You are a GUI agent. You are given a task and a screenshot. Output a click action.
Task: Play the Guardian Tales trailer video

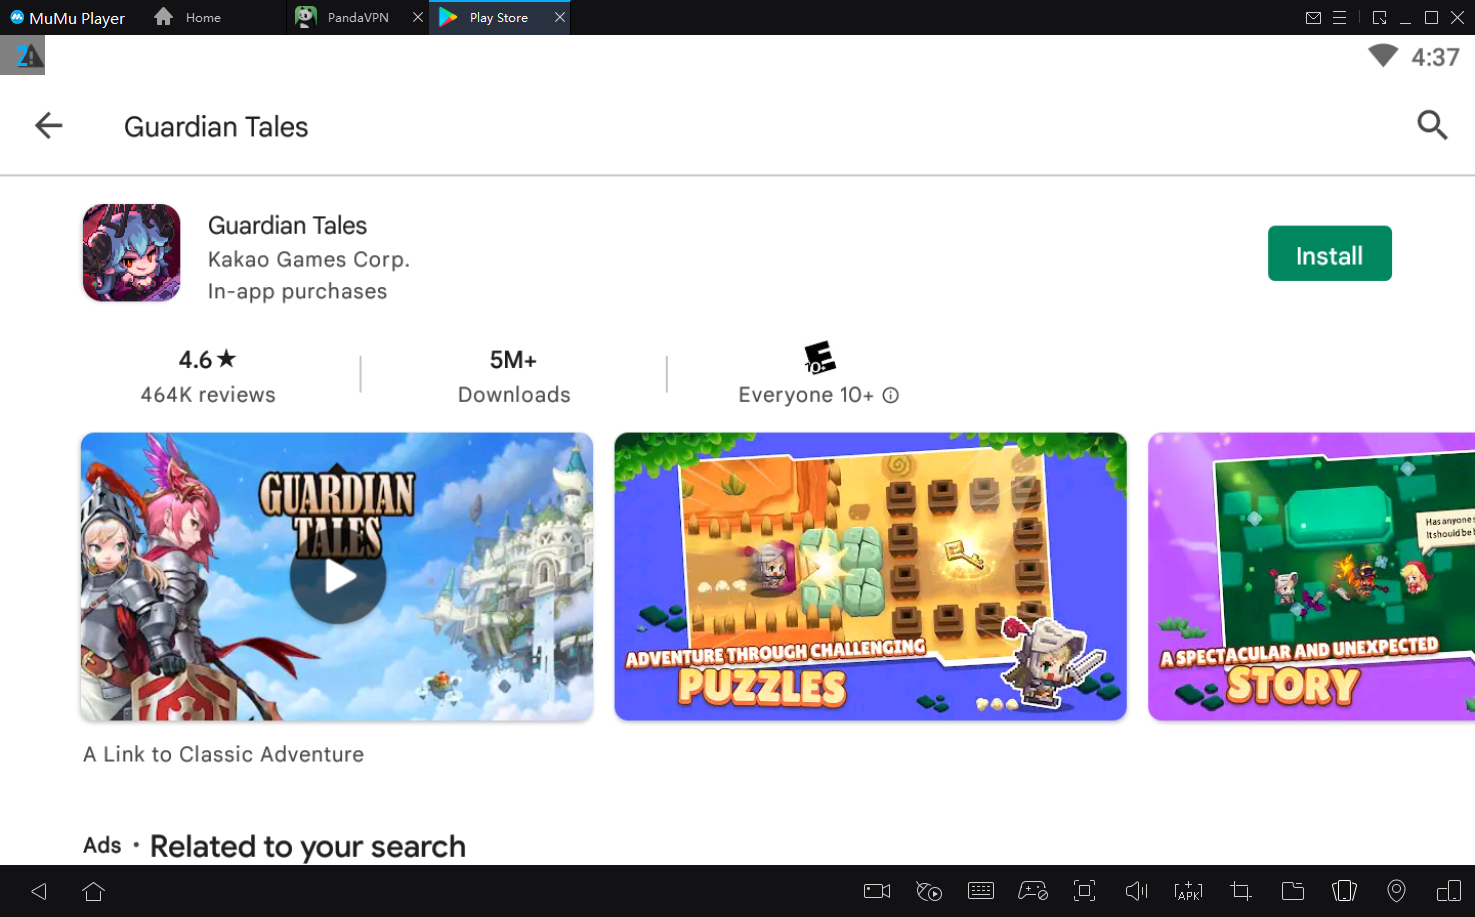coord(337,576)
